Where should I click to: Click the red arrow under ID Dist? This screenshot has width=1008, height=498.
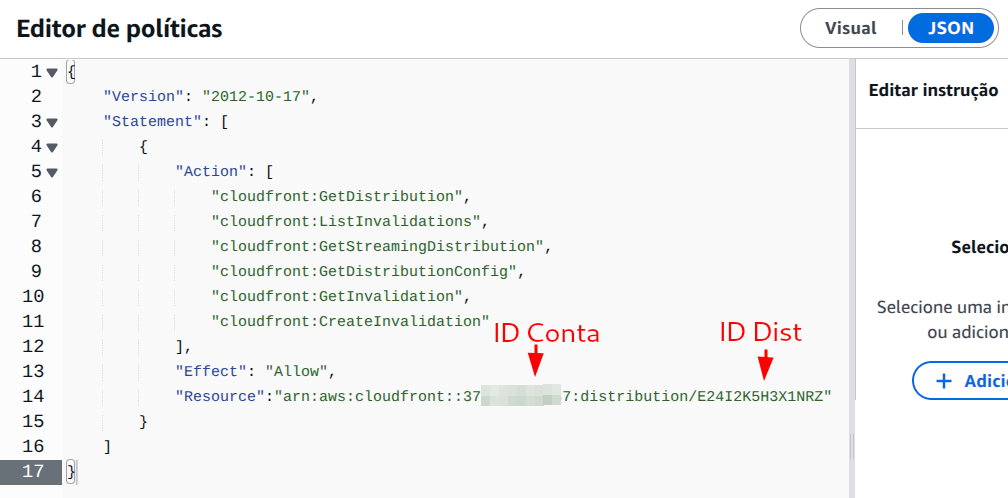coord(765,365)
